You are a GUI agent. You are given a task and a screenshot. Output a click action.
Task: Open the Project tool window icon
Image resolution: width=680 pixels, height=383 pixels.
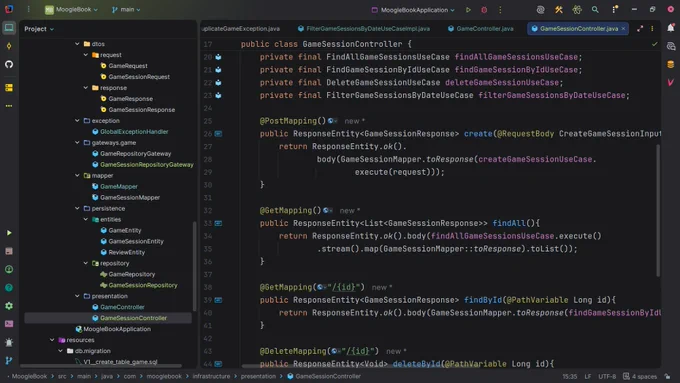9,28
